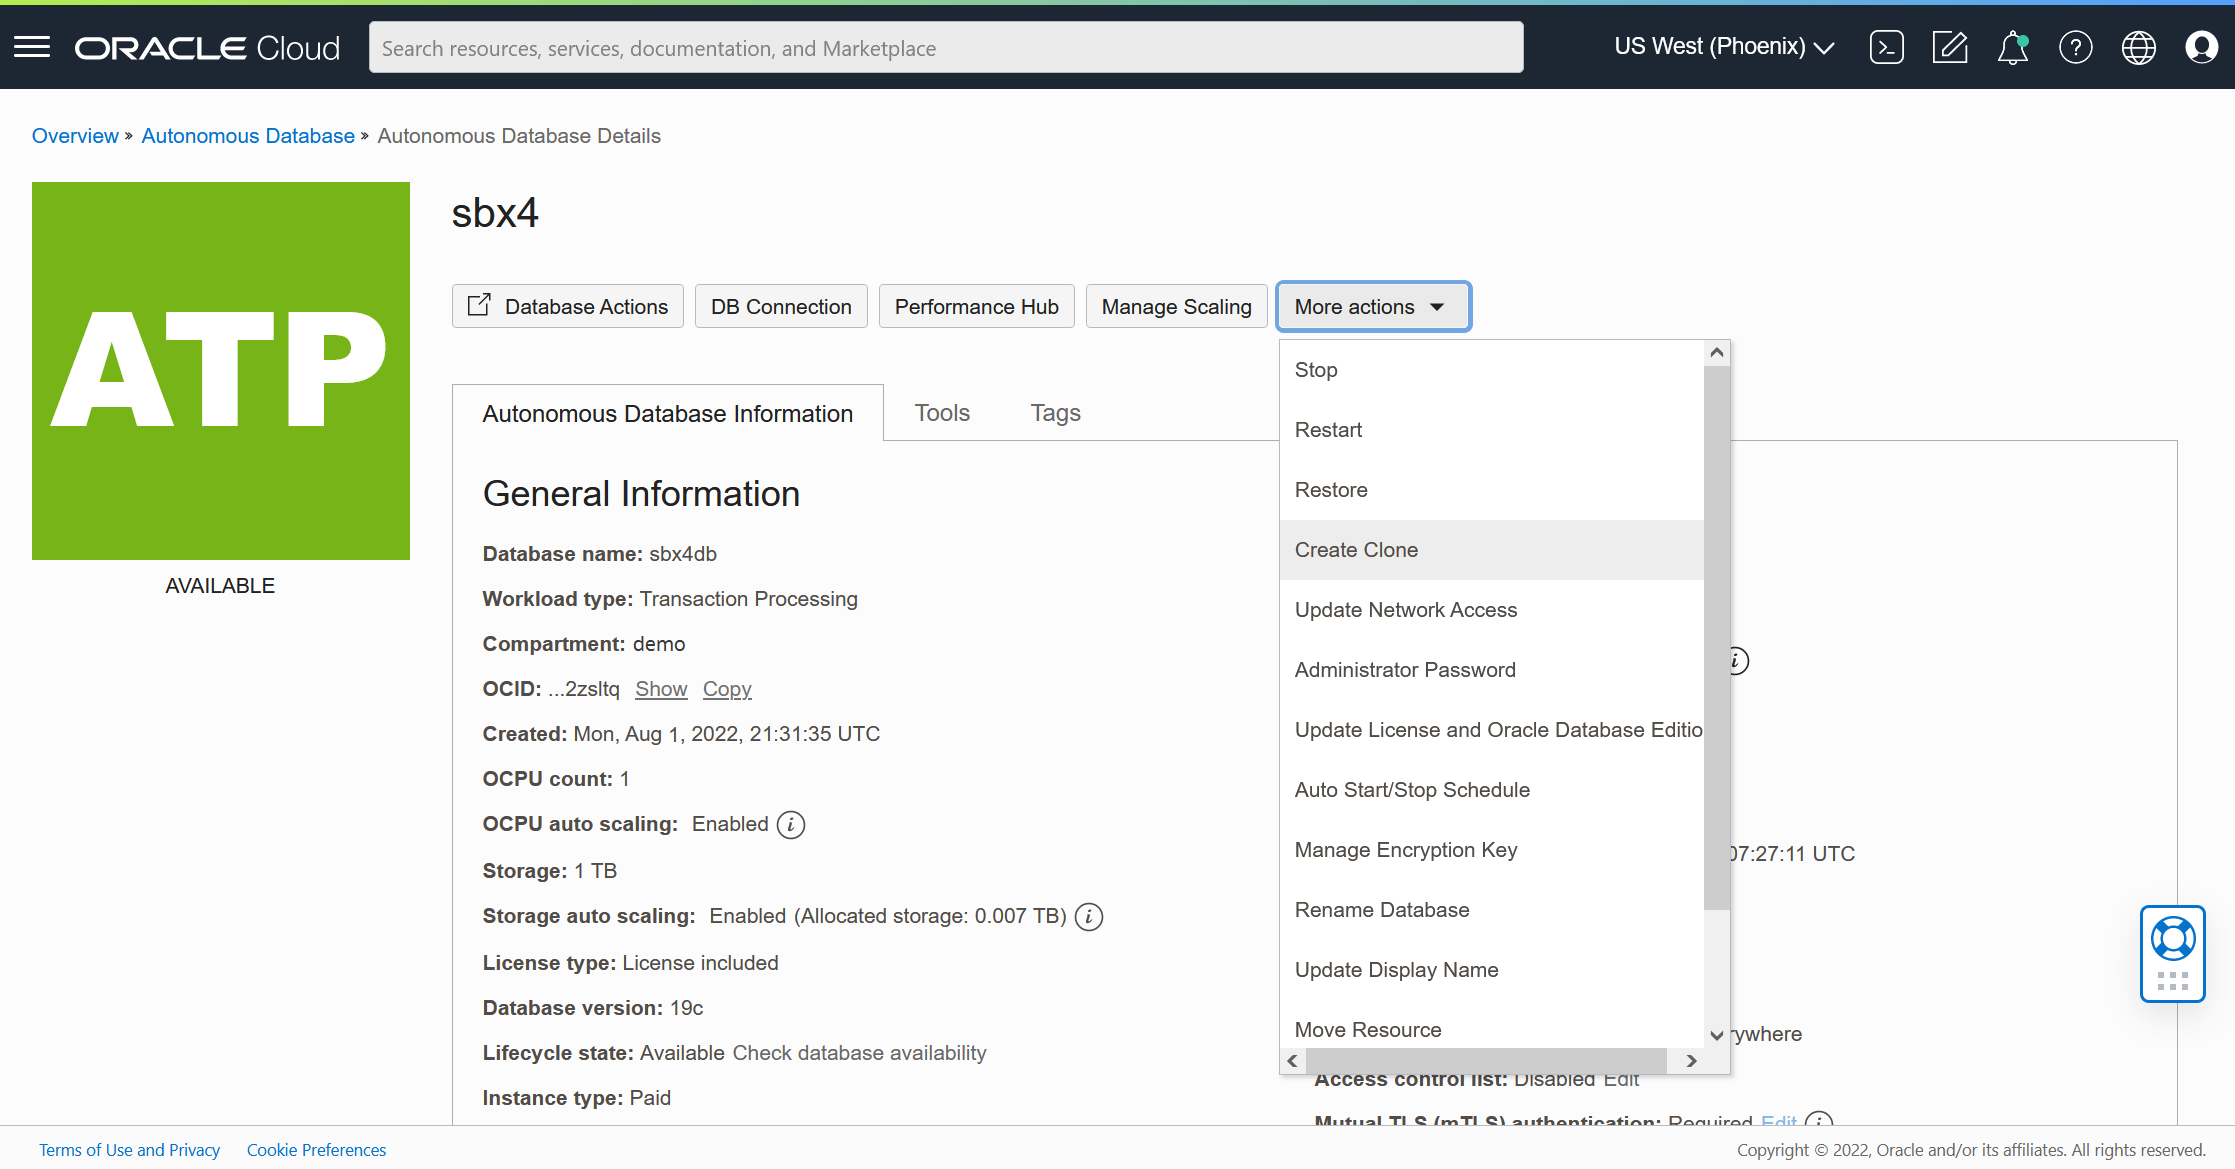
Task: Select Create Clone from the menu
Action: 1356,550
